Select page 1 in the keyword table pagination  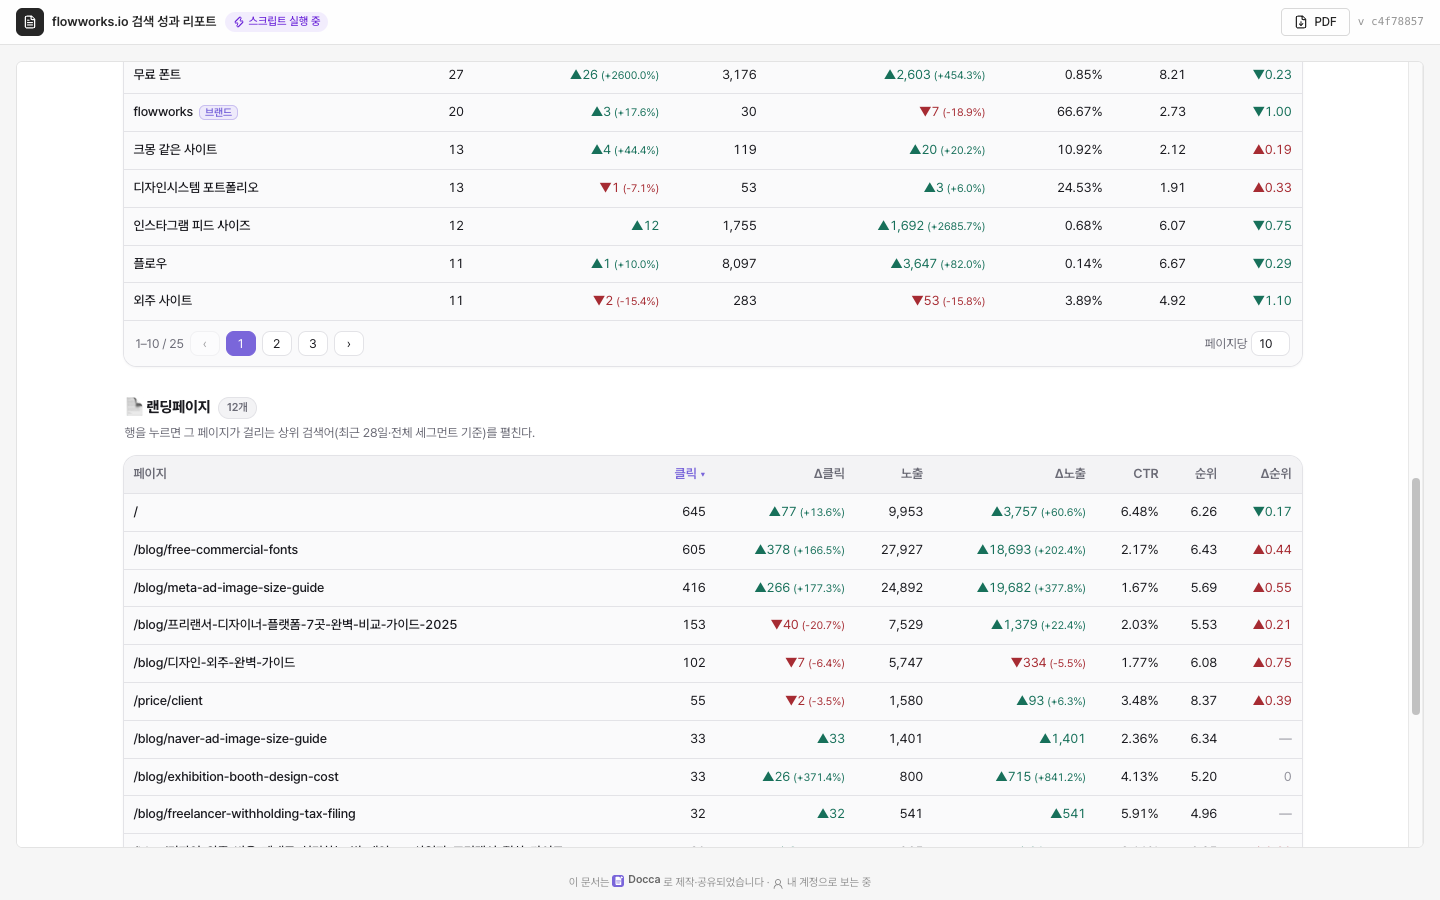tap(241, 344)
